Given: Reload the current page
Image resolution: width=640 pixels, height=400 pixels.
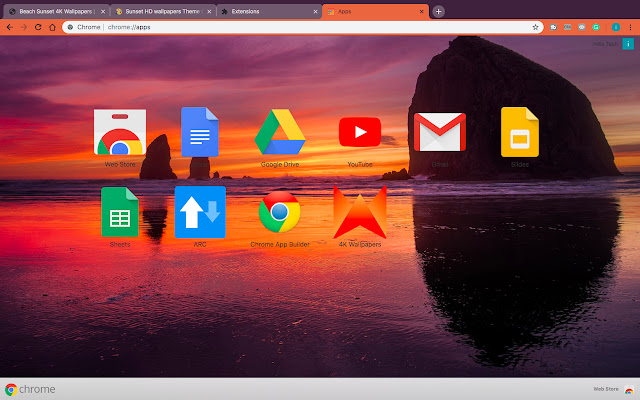Looking at the screenshot, I should [x=38, y=27].
